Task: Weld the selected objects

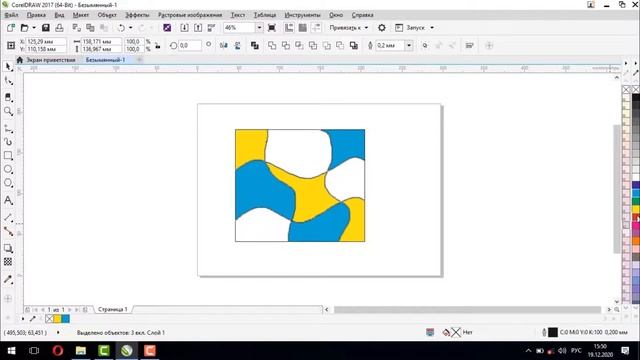Action: click(x=272, y=46)
